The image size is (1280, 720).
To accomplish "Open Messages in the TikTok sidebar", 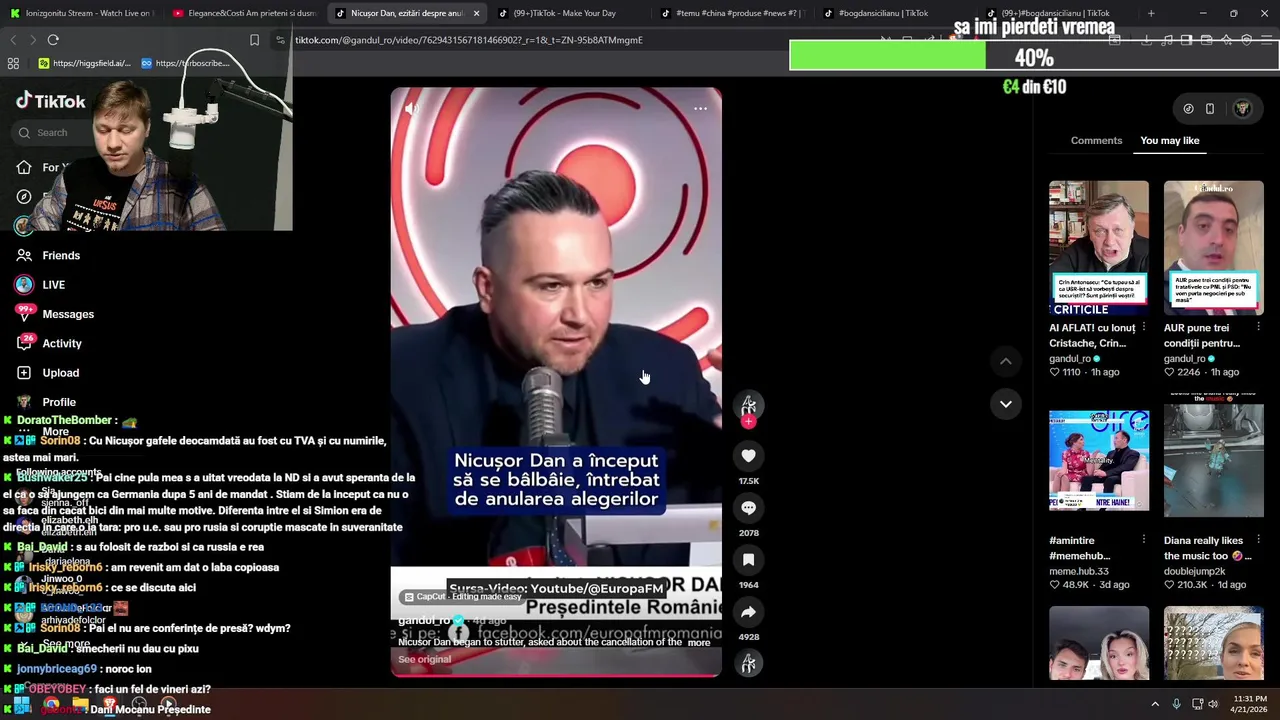I will click(x=55, y=314).
